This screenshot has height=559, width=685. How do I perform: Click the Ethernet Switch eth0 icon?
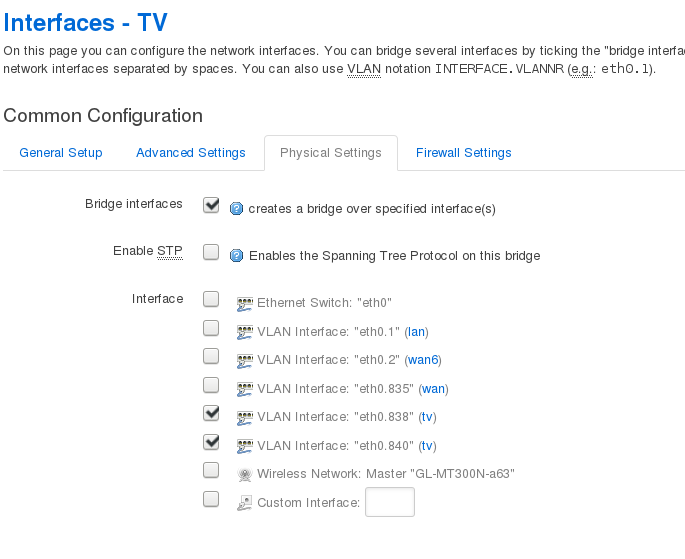(244, 302)
